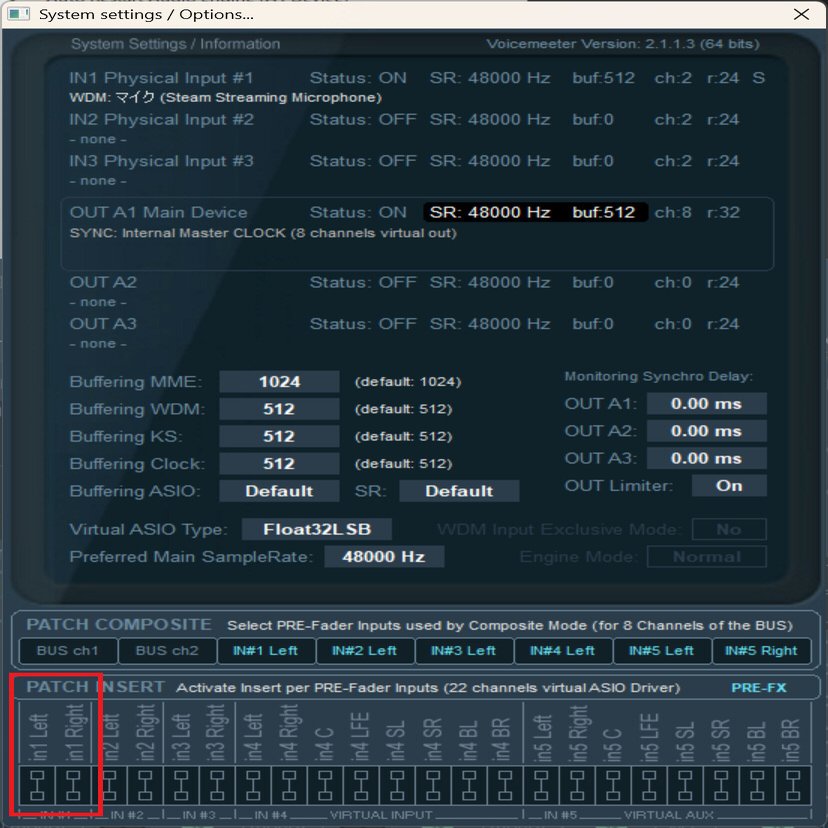Toggle insert icon for in5 Right

click(577, 785)
